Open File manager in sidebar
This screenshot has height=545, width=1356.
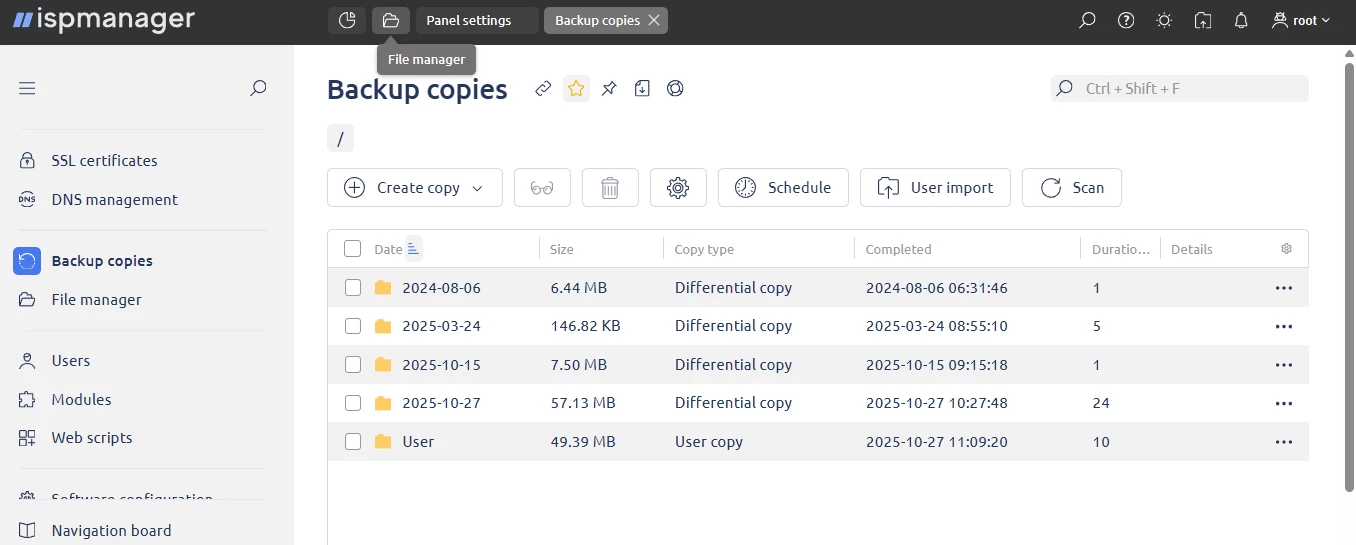click(96, 300)
